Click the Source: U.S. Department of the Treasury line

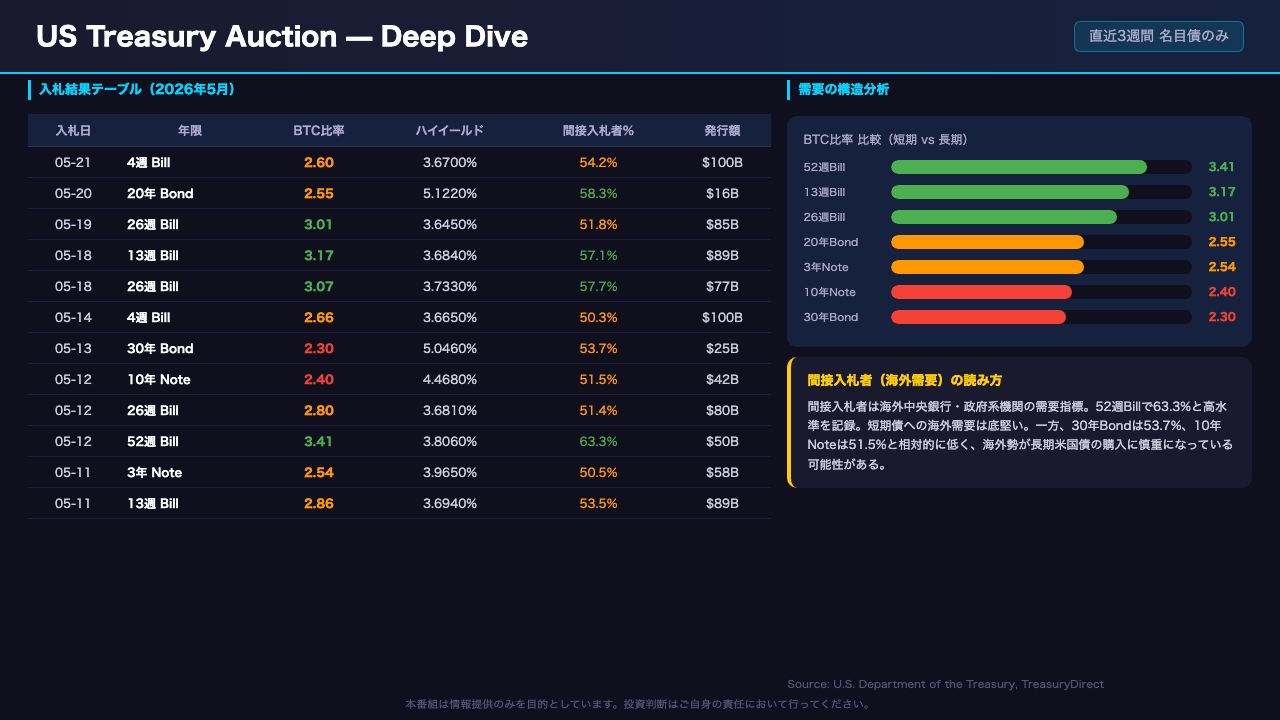946,684
